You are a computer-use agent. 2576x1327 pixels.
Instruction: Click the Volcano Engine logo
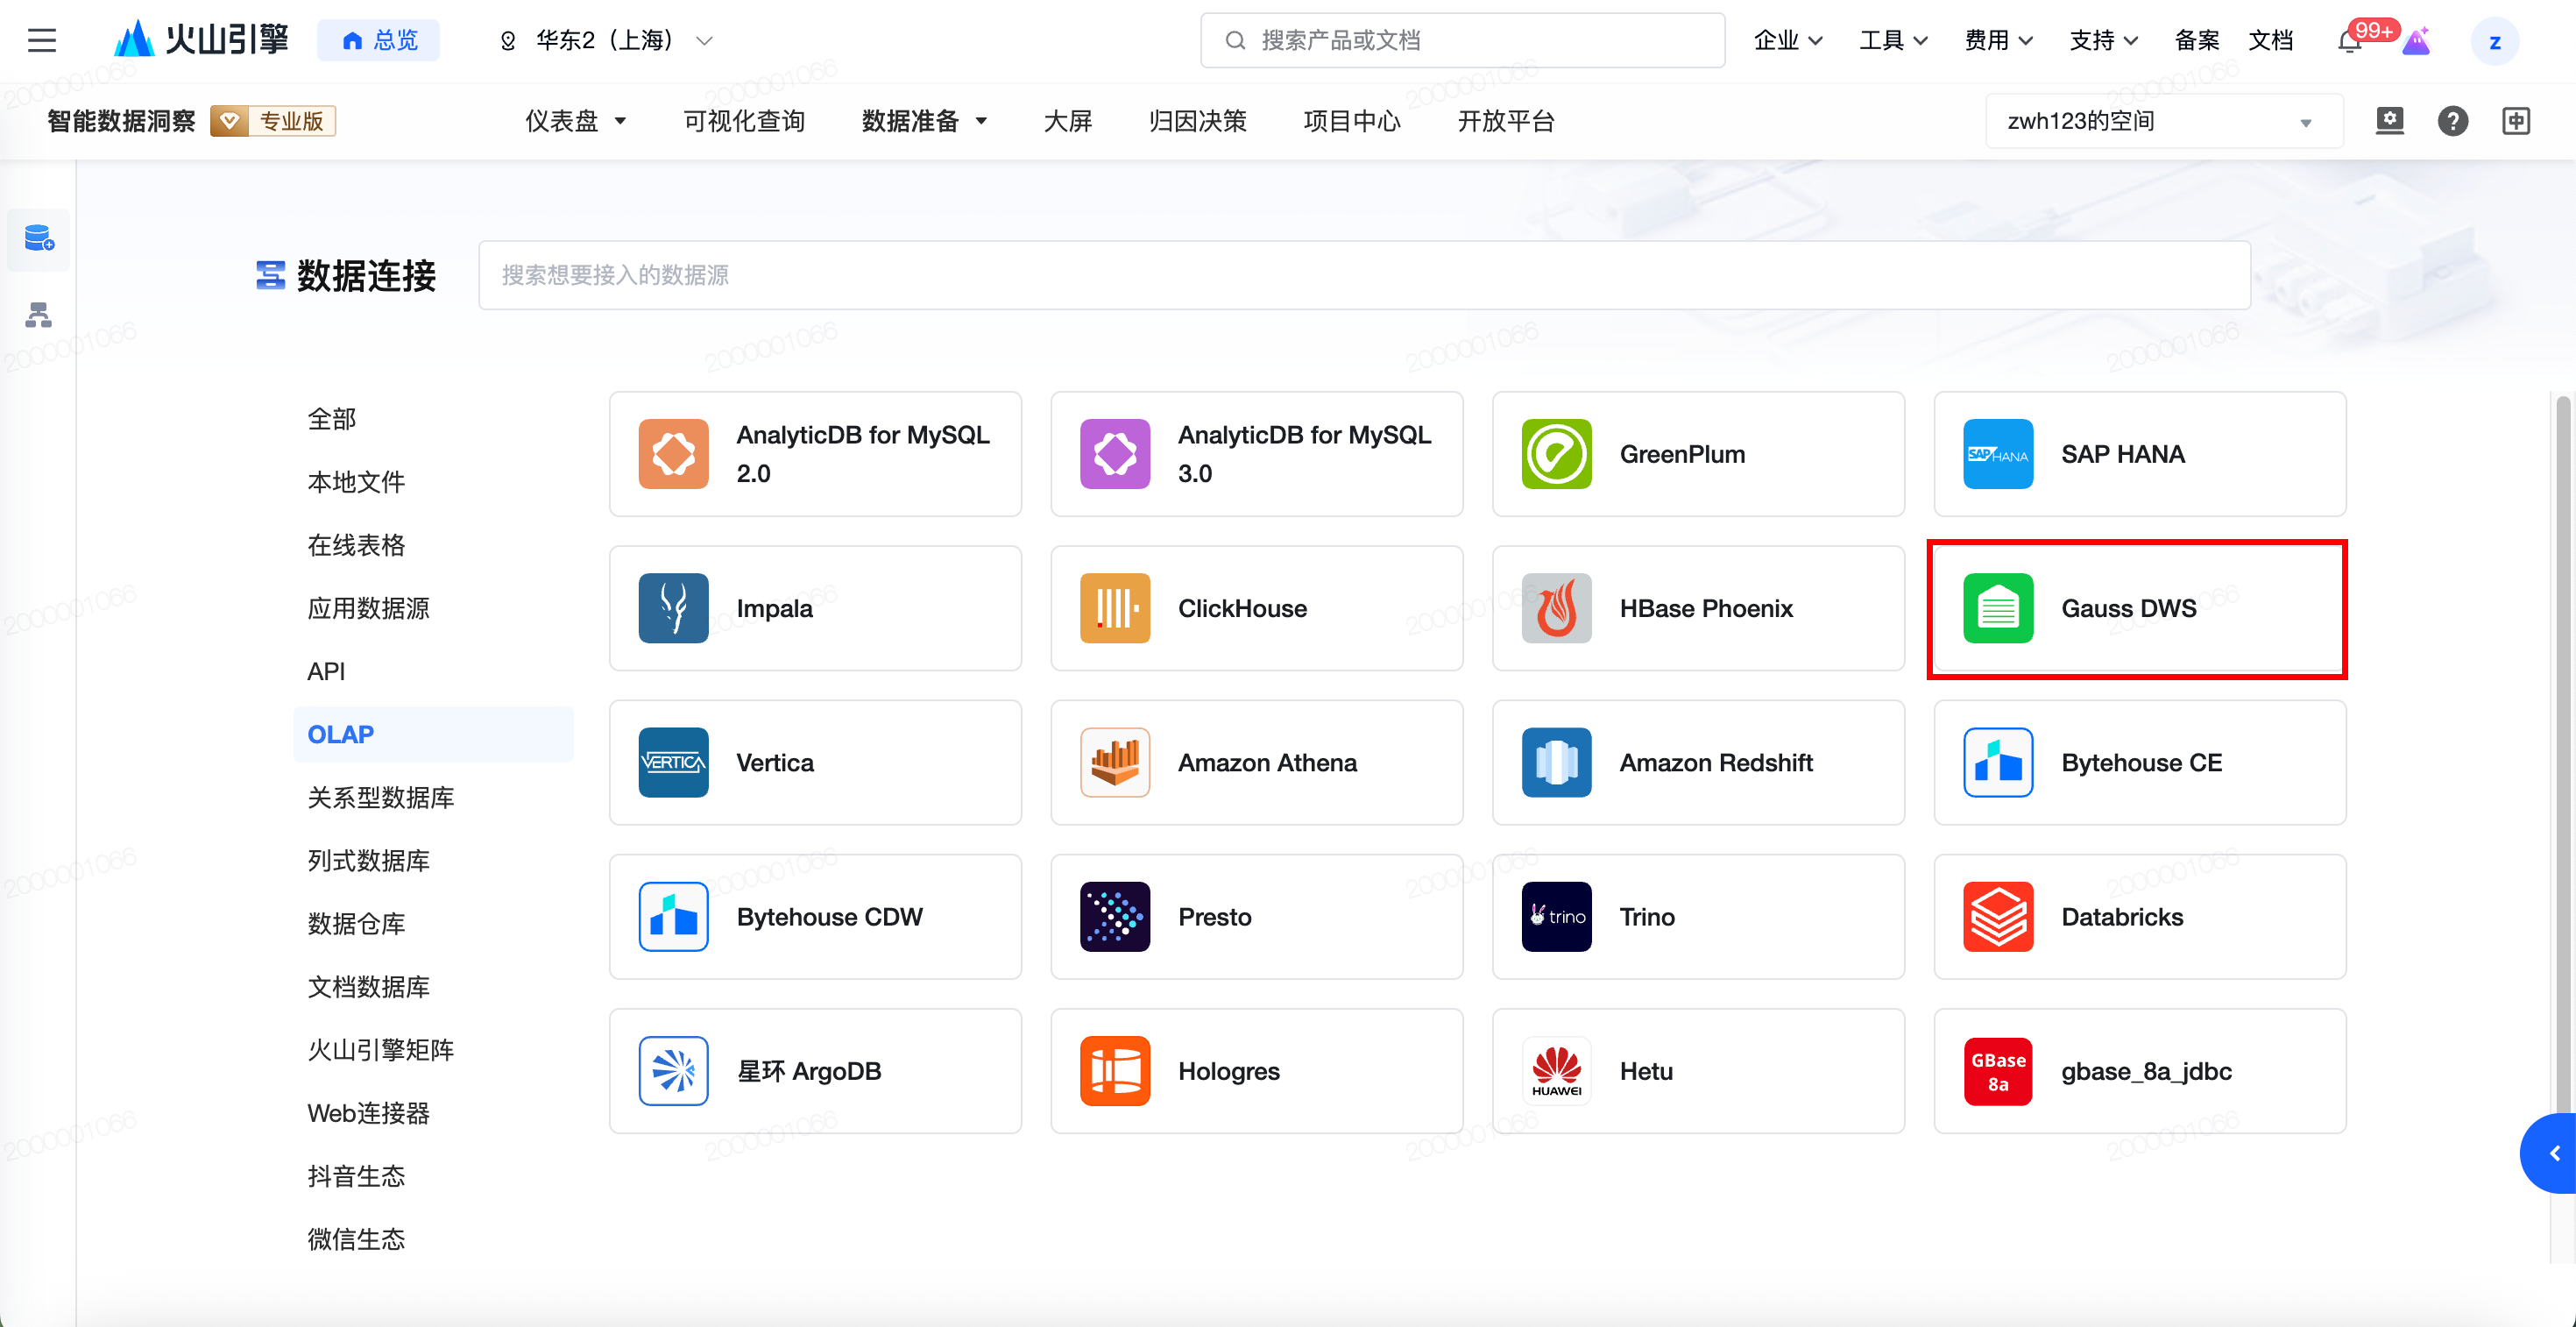pyautogui.click(x=200, y=40)
